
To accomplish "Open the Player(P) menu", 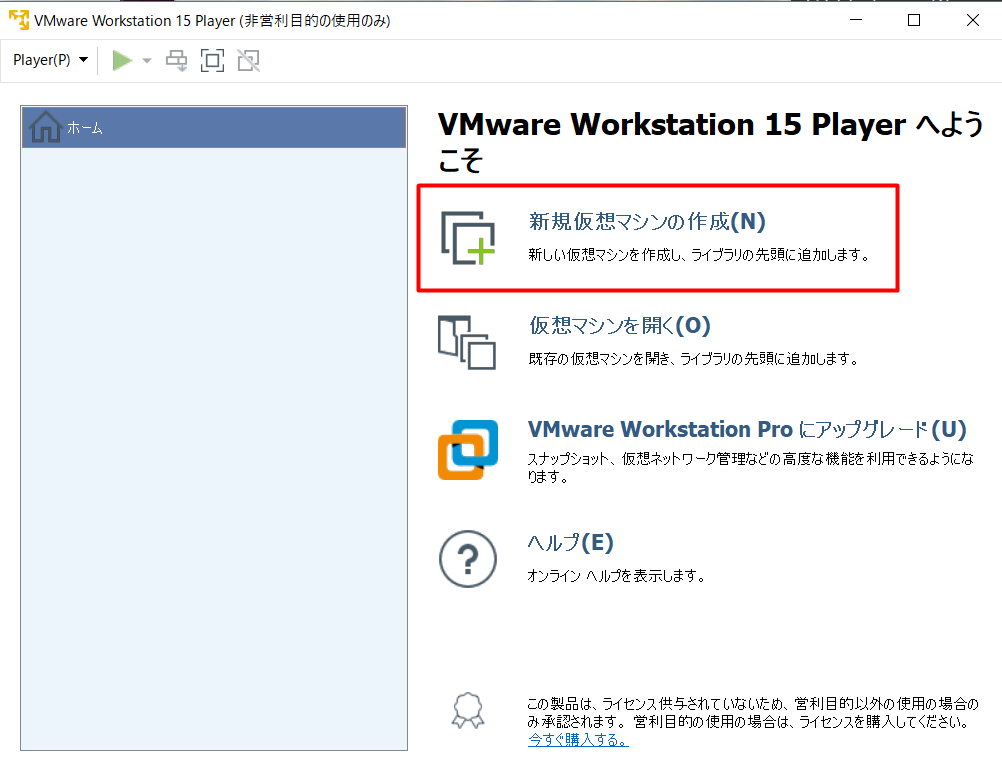I will (x=50, y=60).
